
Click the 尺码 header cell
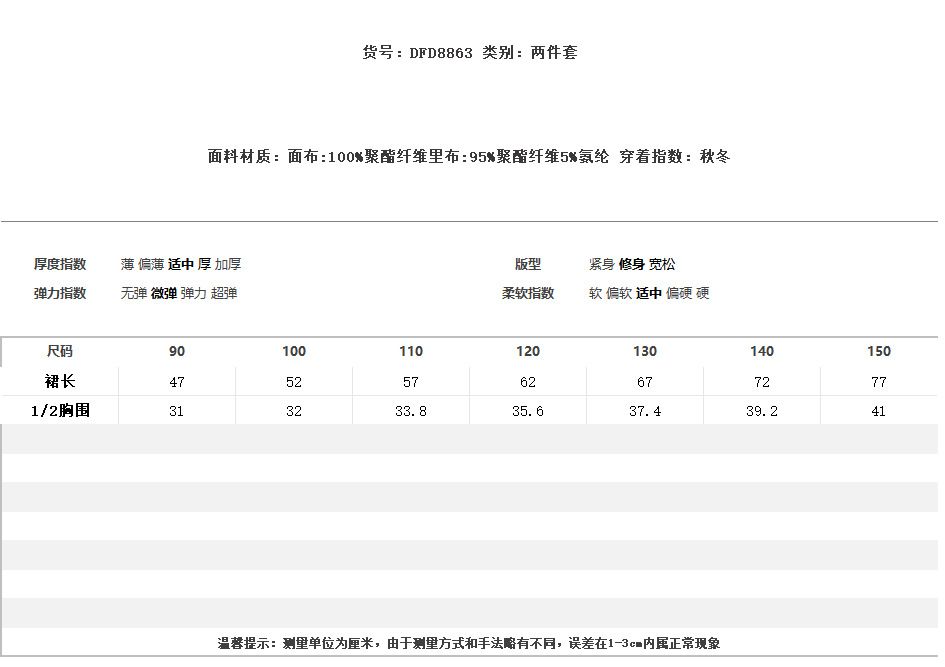click(x=60, y=351)
